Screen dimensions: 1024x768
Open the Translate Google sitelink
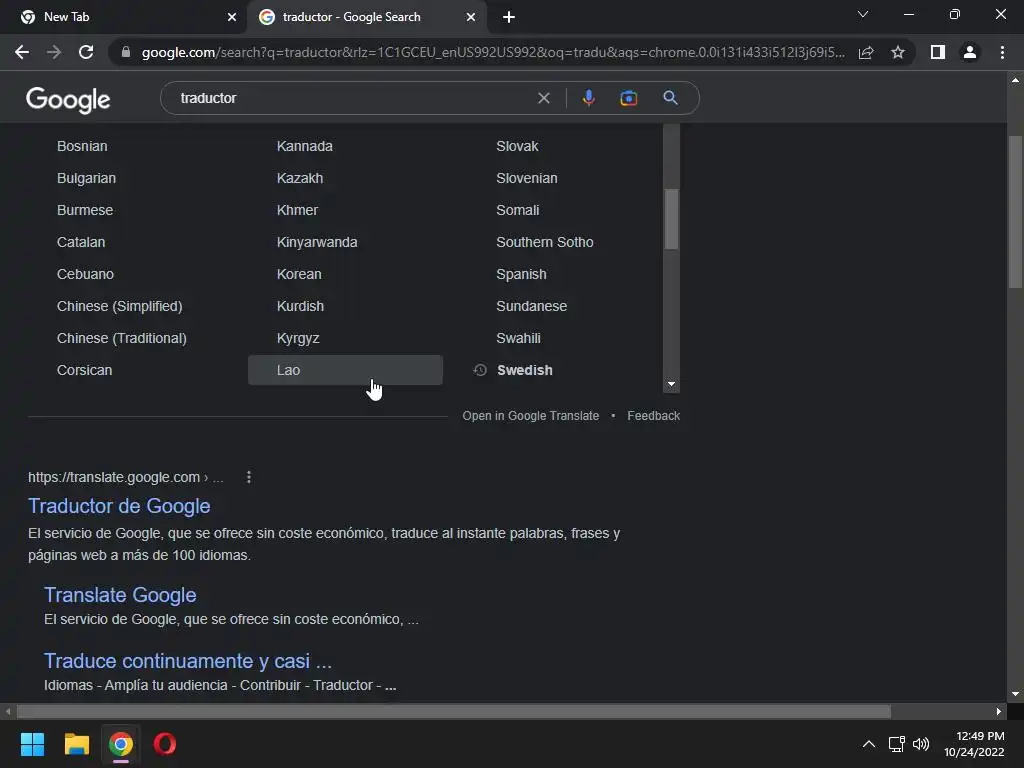point(120,595)
